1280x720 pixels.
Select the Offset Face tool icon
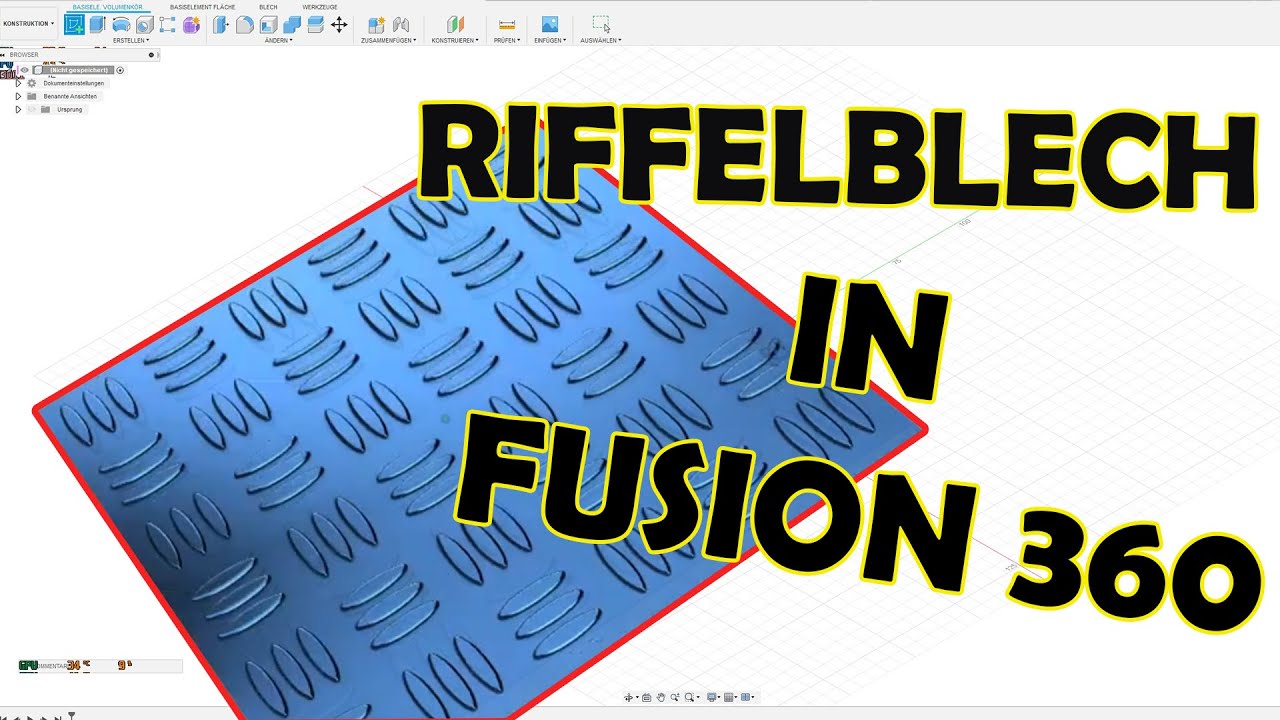coord(316,24)
